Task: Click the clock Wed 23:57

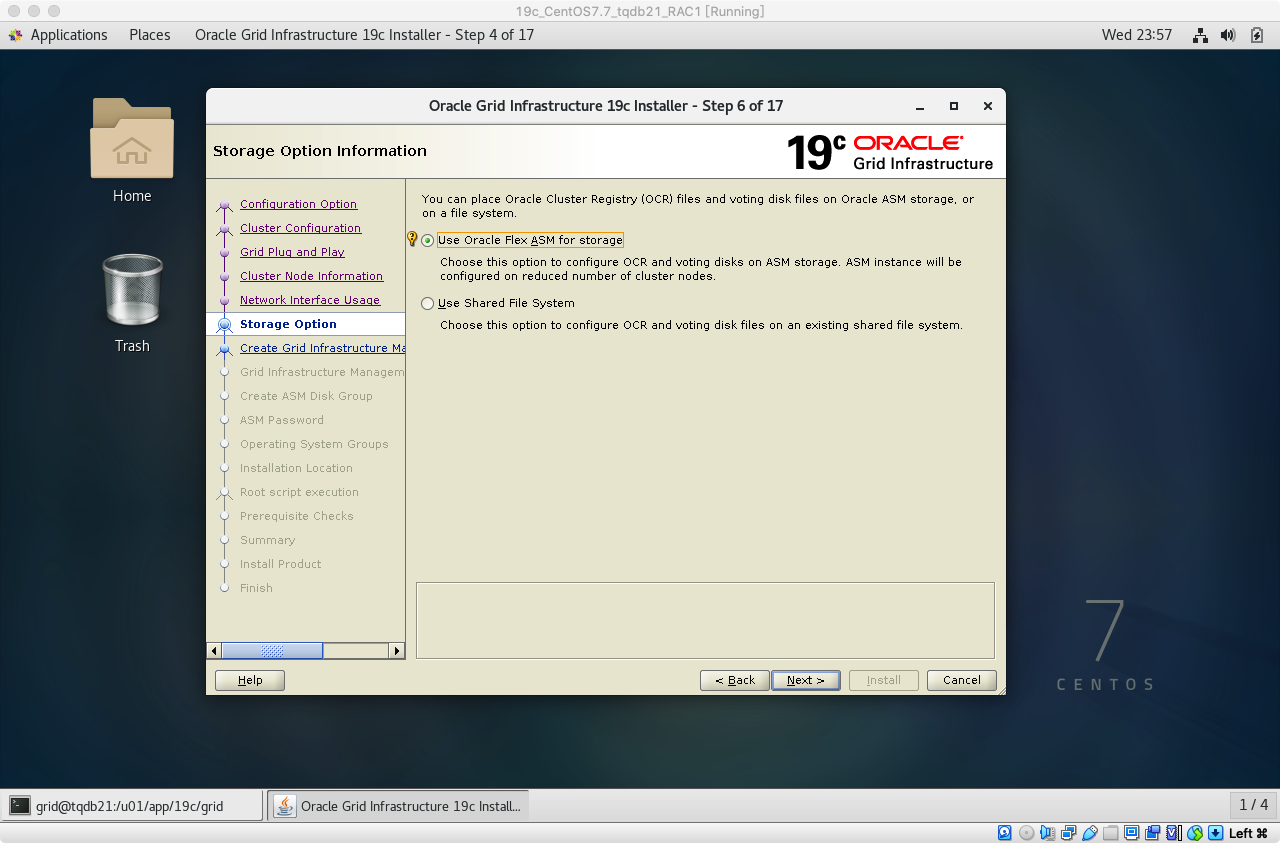Action: (x=1137, y=35)
